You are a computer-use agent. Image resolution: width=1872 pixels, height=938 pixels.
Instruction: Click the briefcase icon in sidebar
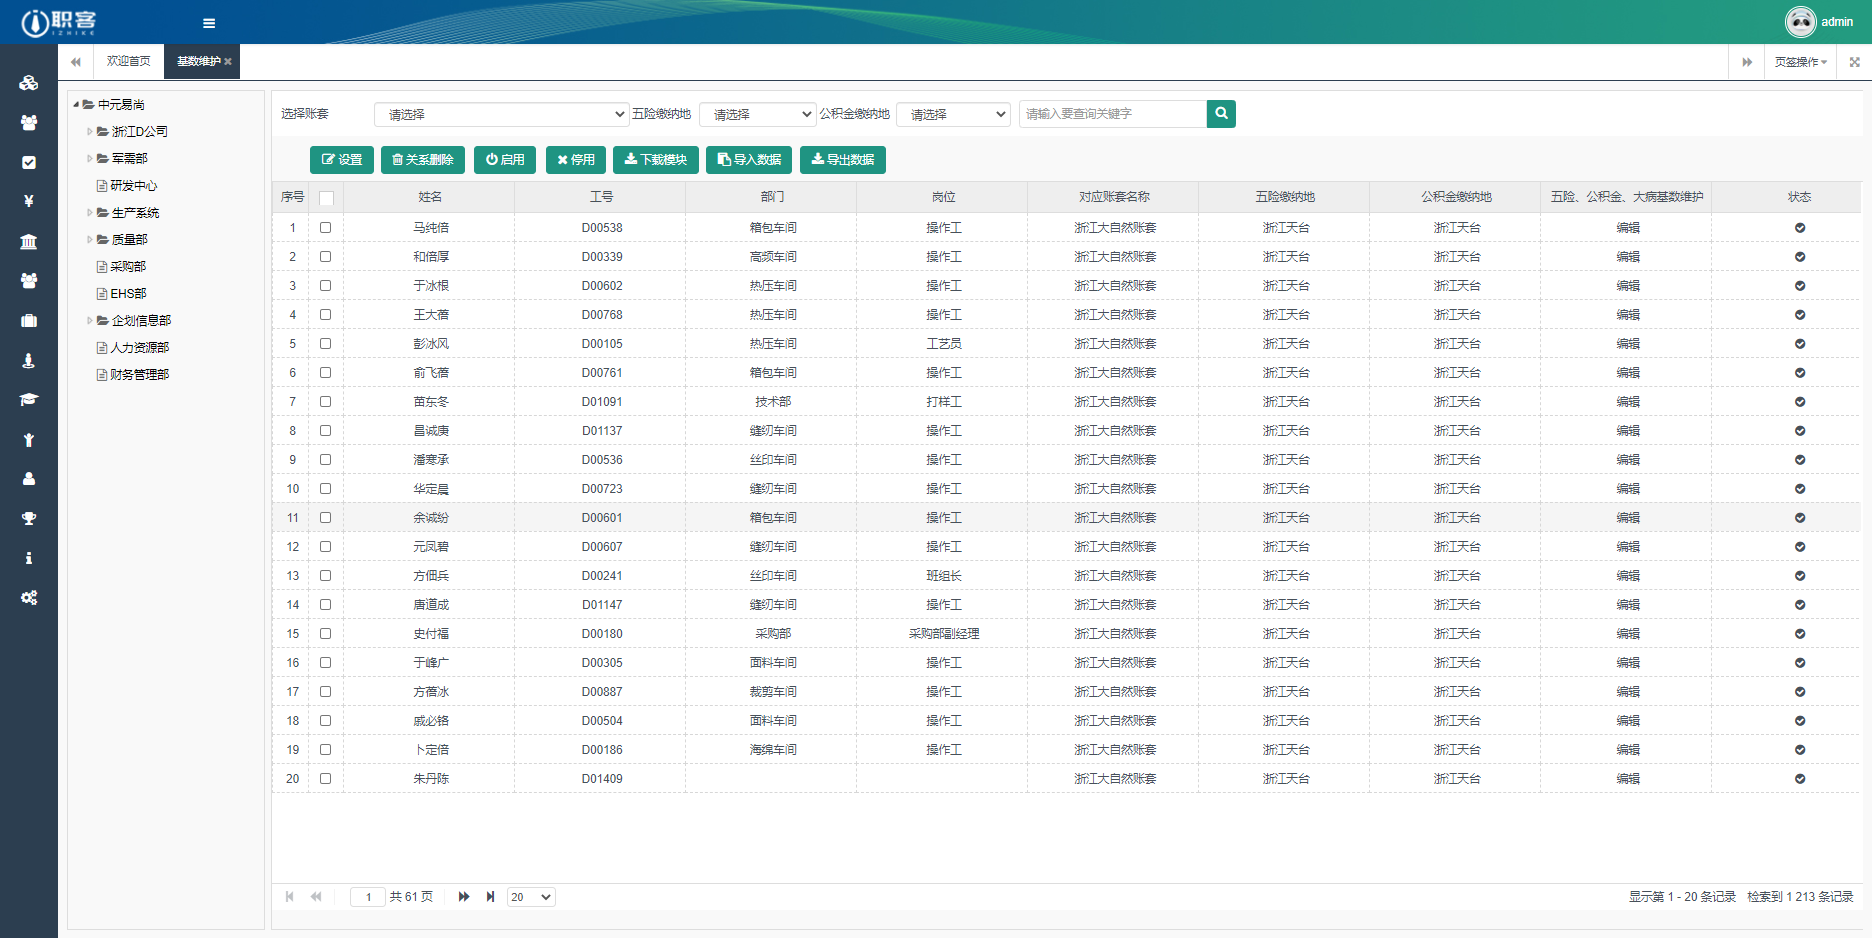[29, 321]
